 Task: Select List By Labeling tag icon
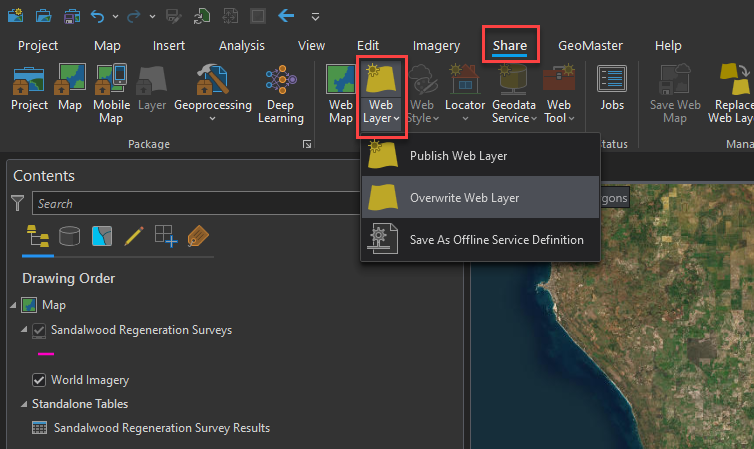(197, 236)
